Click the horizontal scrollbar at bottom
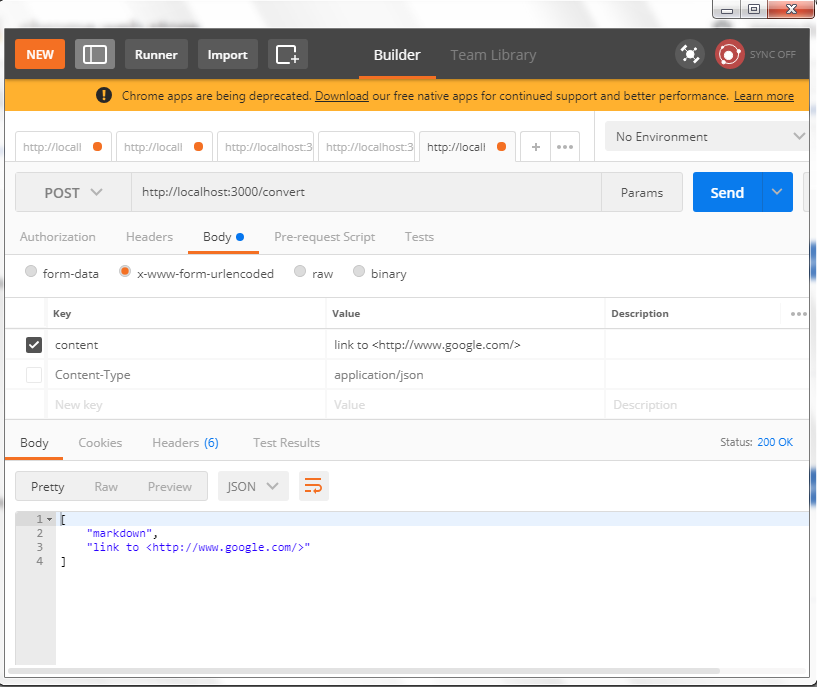Viewport: 817px width, 687px height. 364,671
